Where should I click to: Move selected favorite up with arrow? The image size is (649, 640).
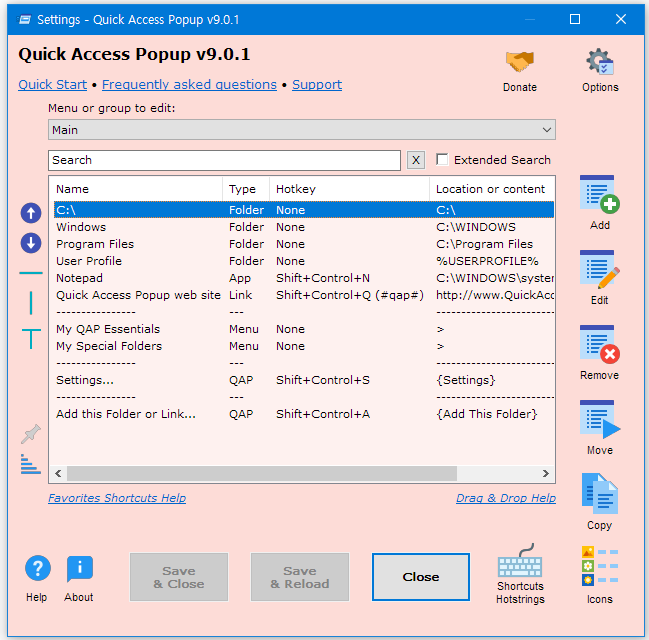click(31, 213)
